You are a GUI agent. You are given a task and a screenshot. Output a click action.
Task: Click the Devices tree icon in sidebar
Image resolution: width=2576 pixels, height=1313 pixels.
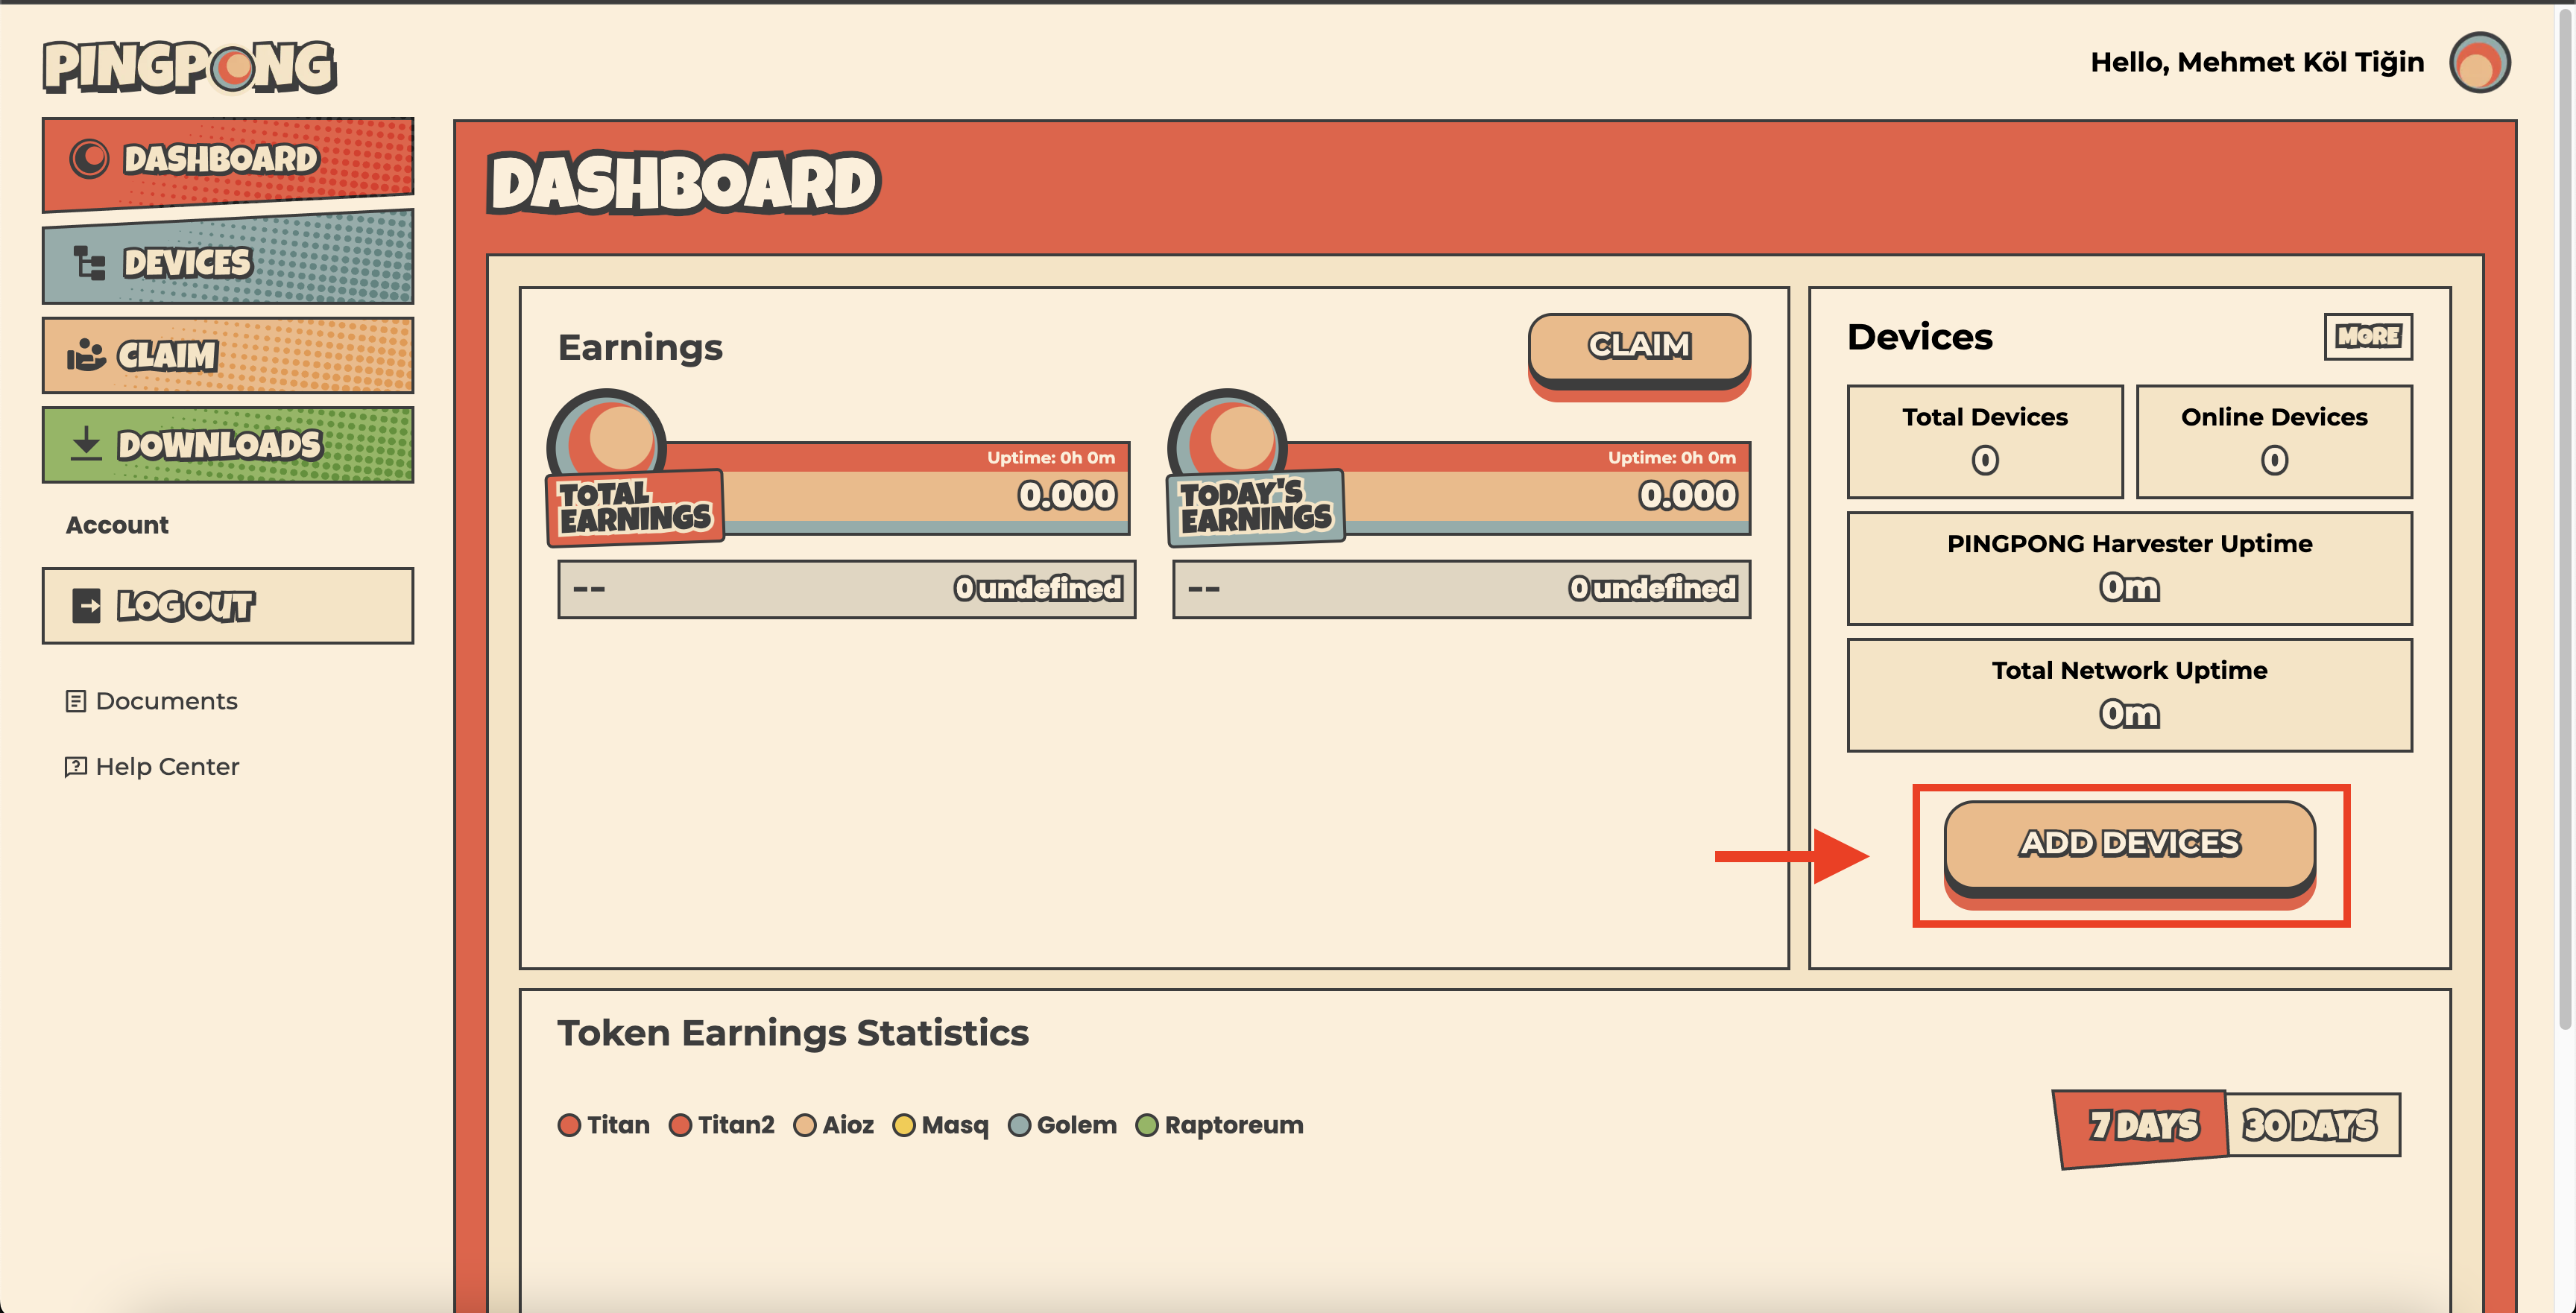(x=89, y=263)
